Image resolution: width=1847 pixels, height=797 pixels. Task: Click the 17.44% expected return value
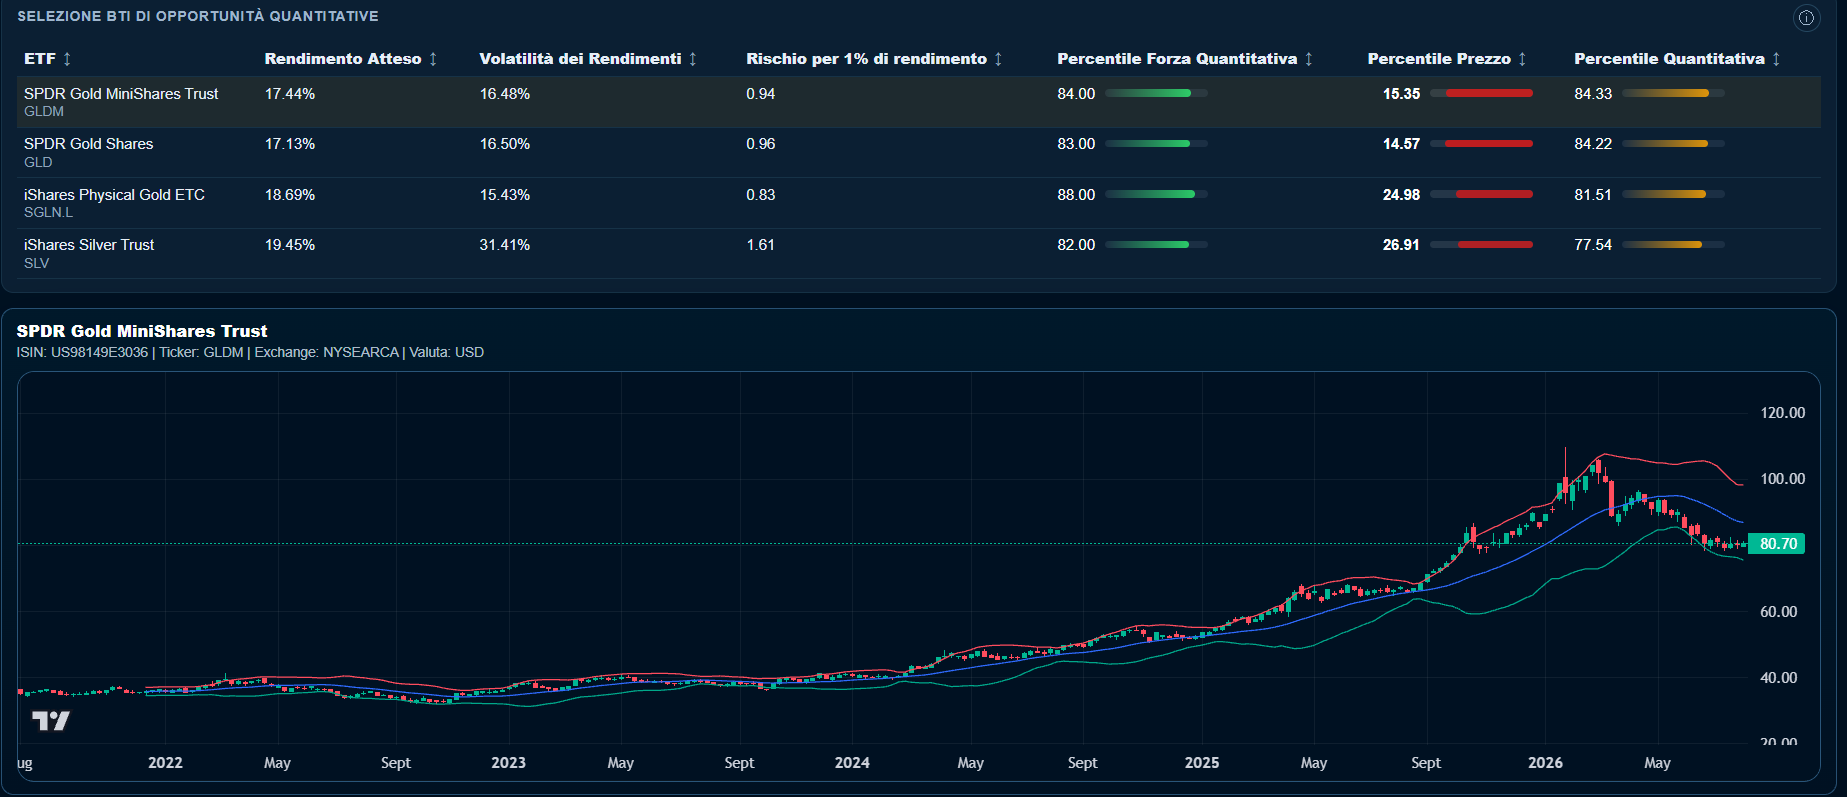pos(290,94)
